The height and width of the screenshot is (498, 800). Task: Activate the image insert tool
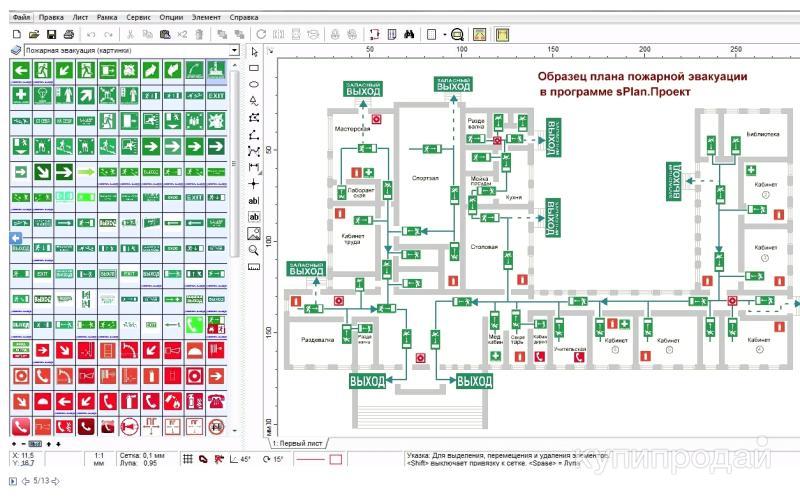254,232
